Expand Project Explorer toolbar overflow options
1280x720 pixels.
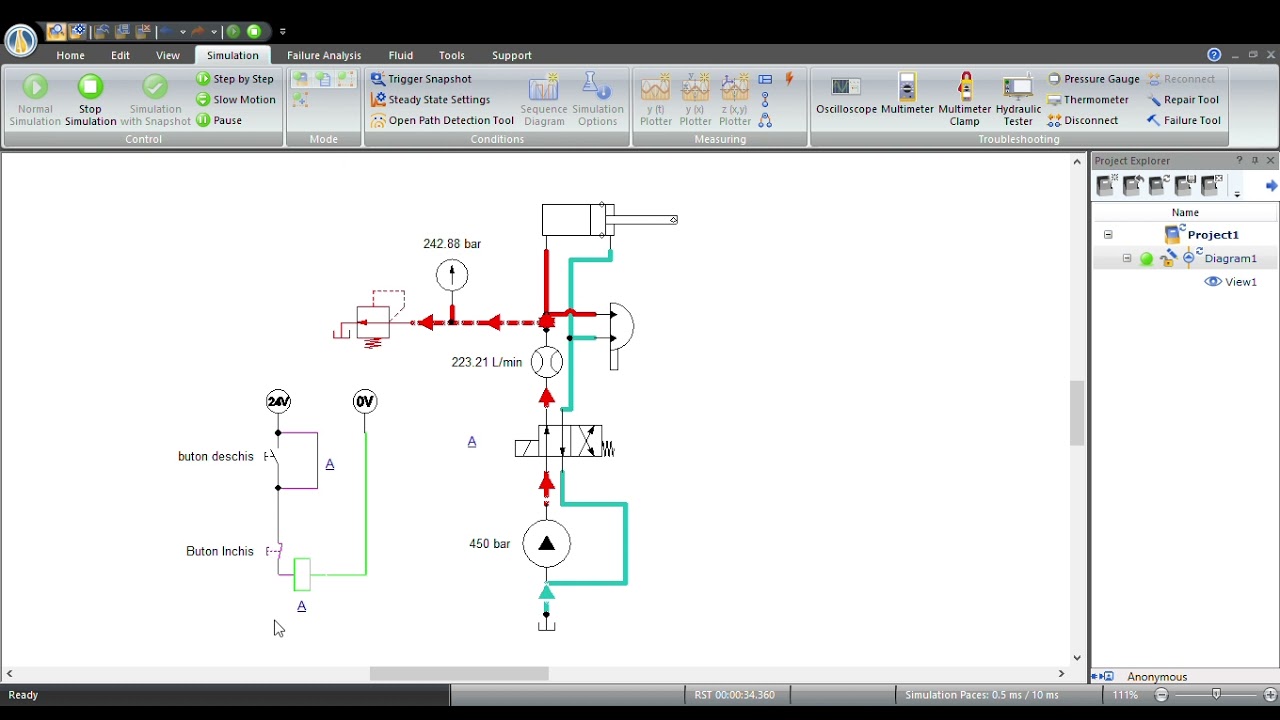(1237, 193)
